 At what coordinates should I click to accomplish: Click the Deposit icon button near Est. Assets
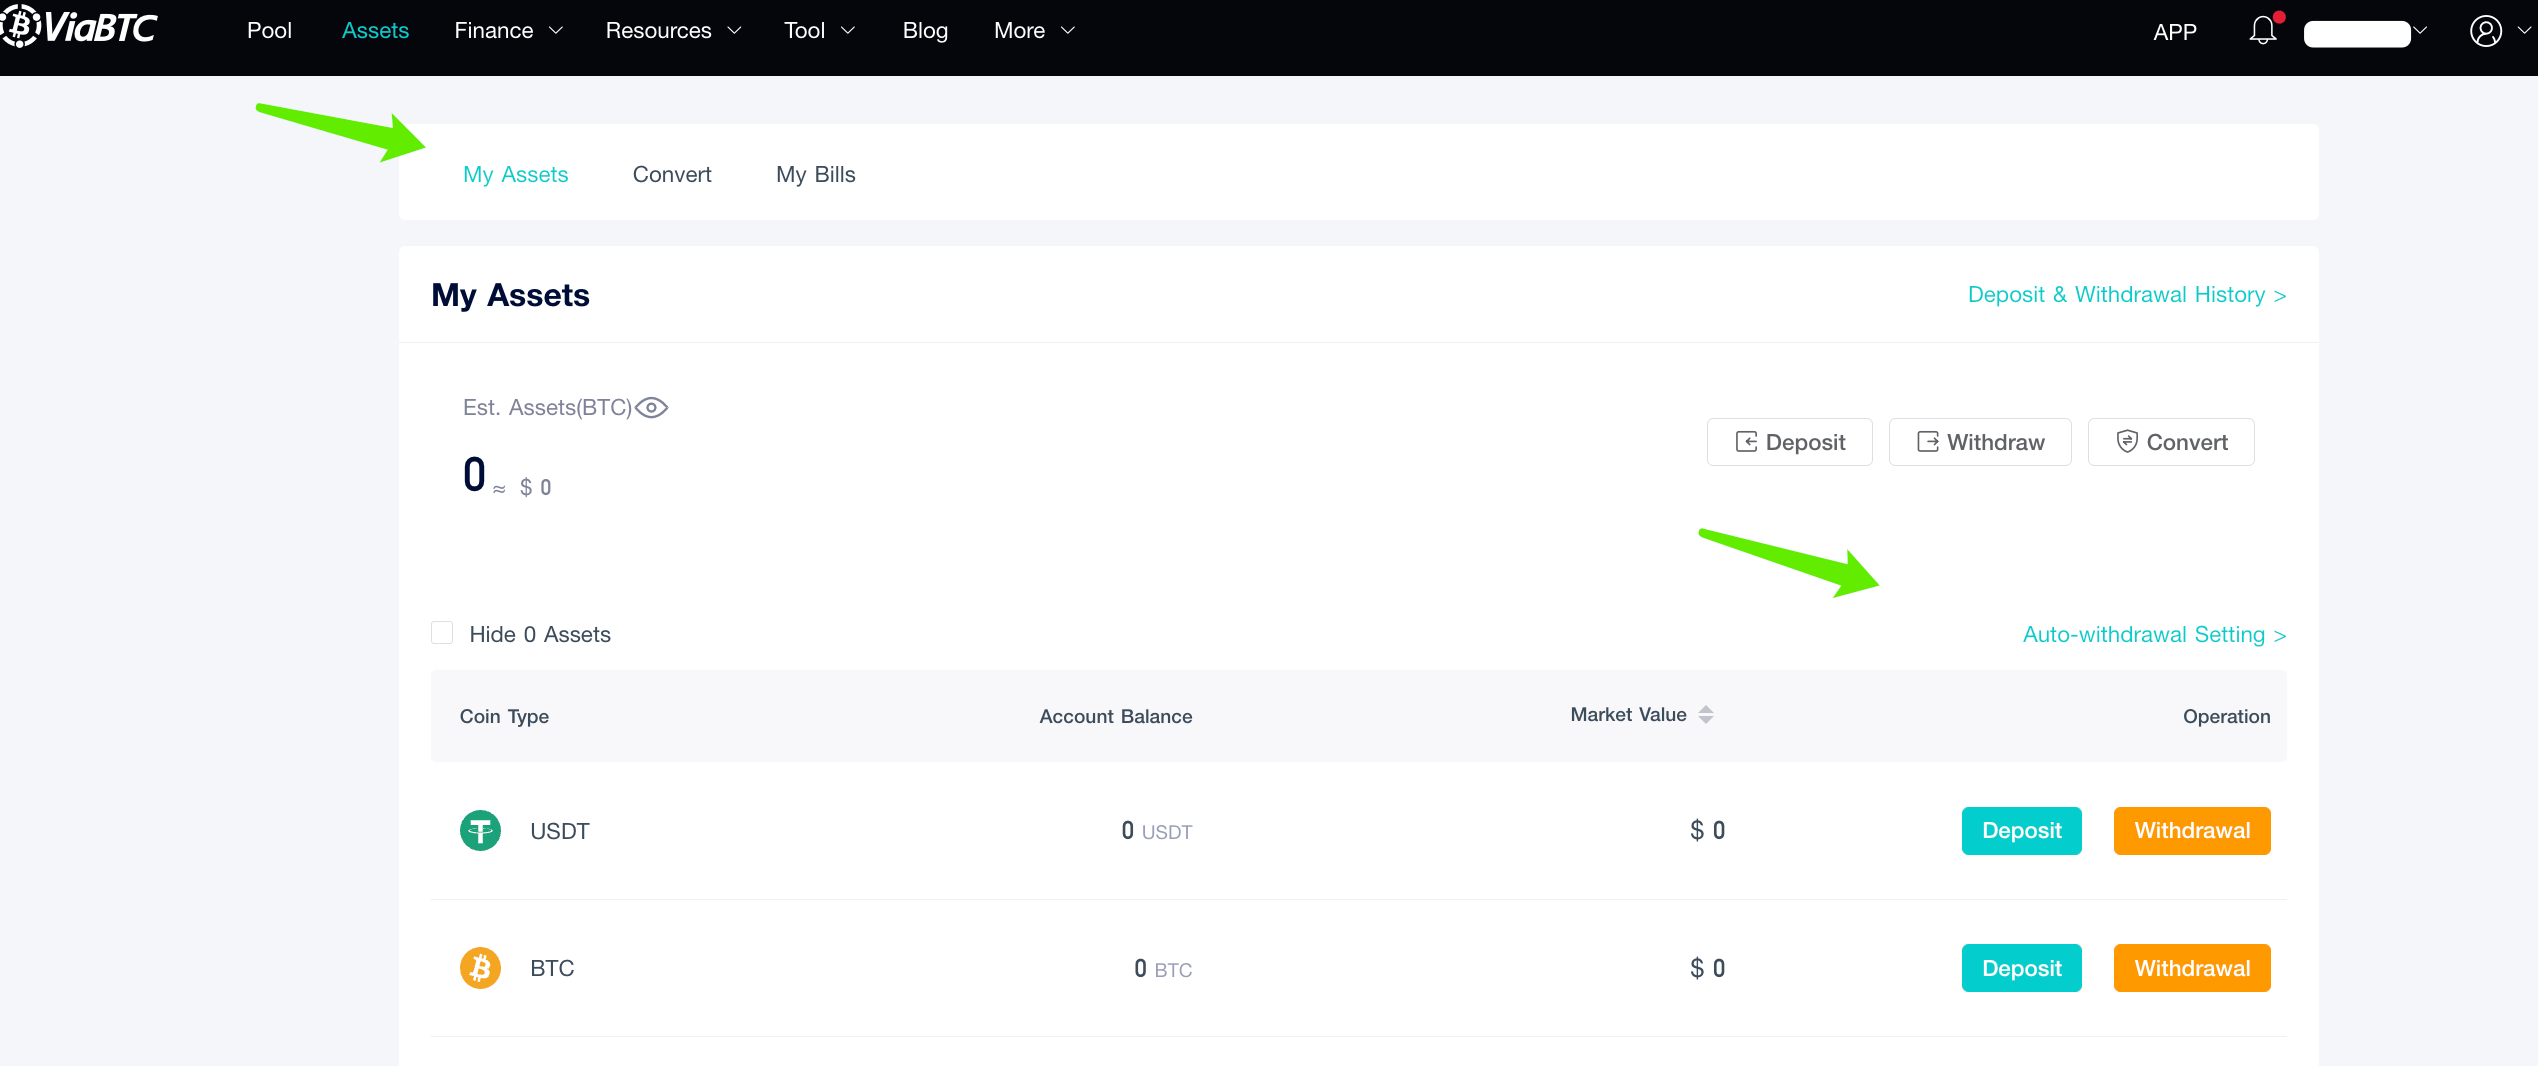1789,441
